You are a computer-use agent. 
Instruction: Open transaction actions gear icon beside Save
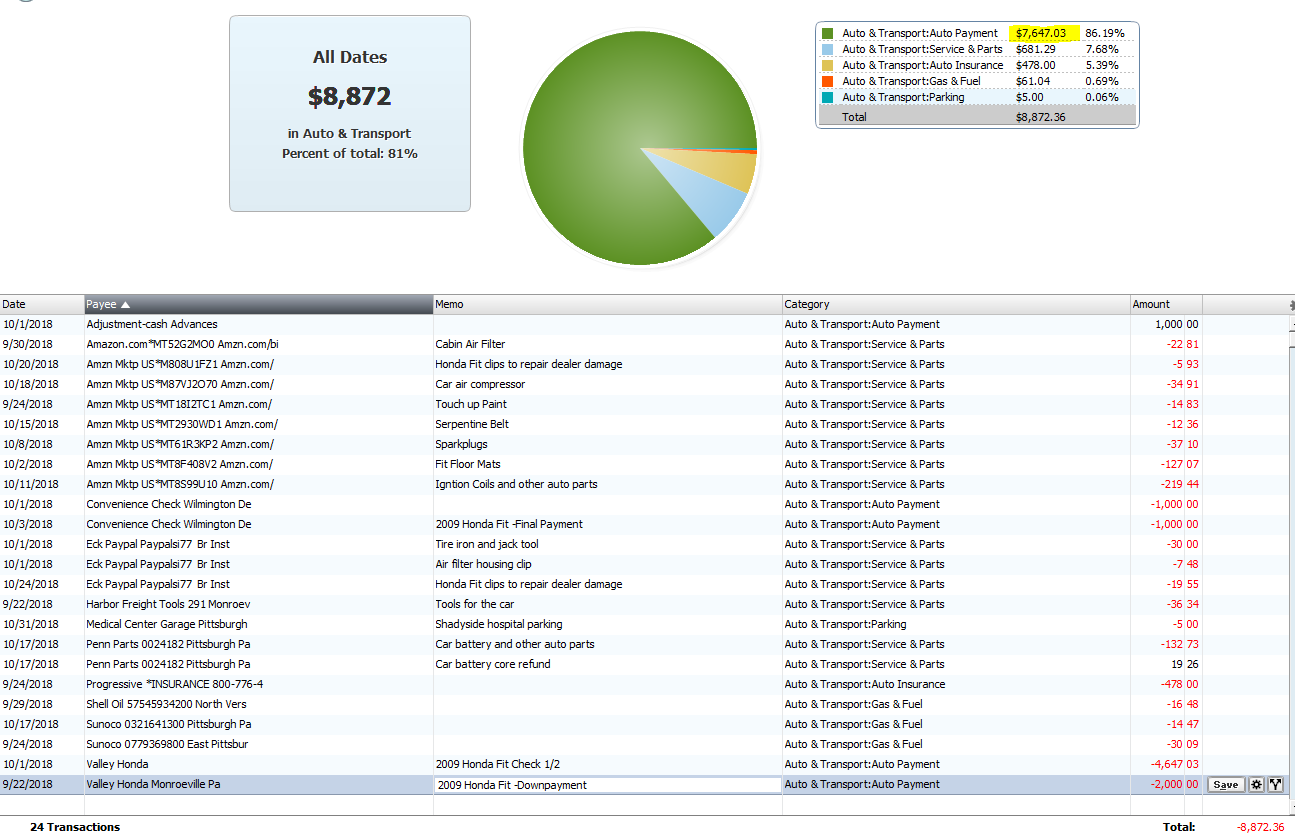tap(1256, 785)
